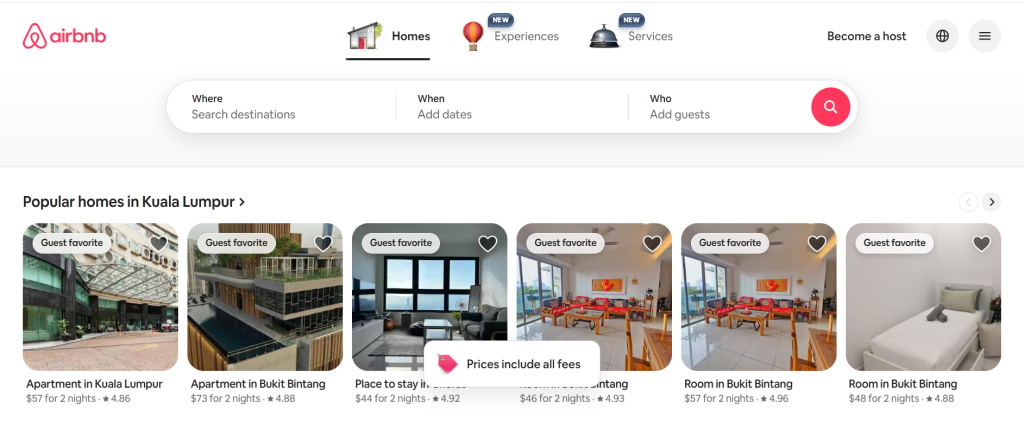
Task: Favorite the Apartment in Kuala Lumpur listing
Action: (159, 244)
